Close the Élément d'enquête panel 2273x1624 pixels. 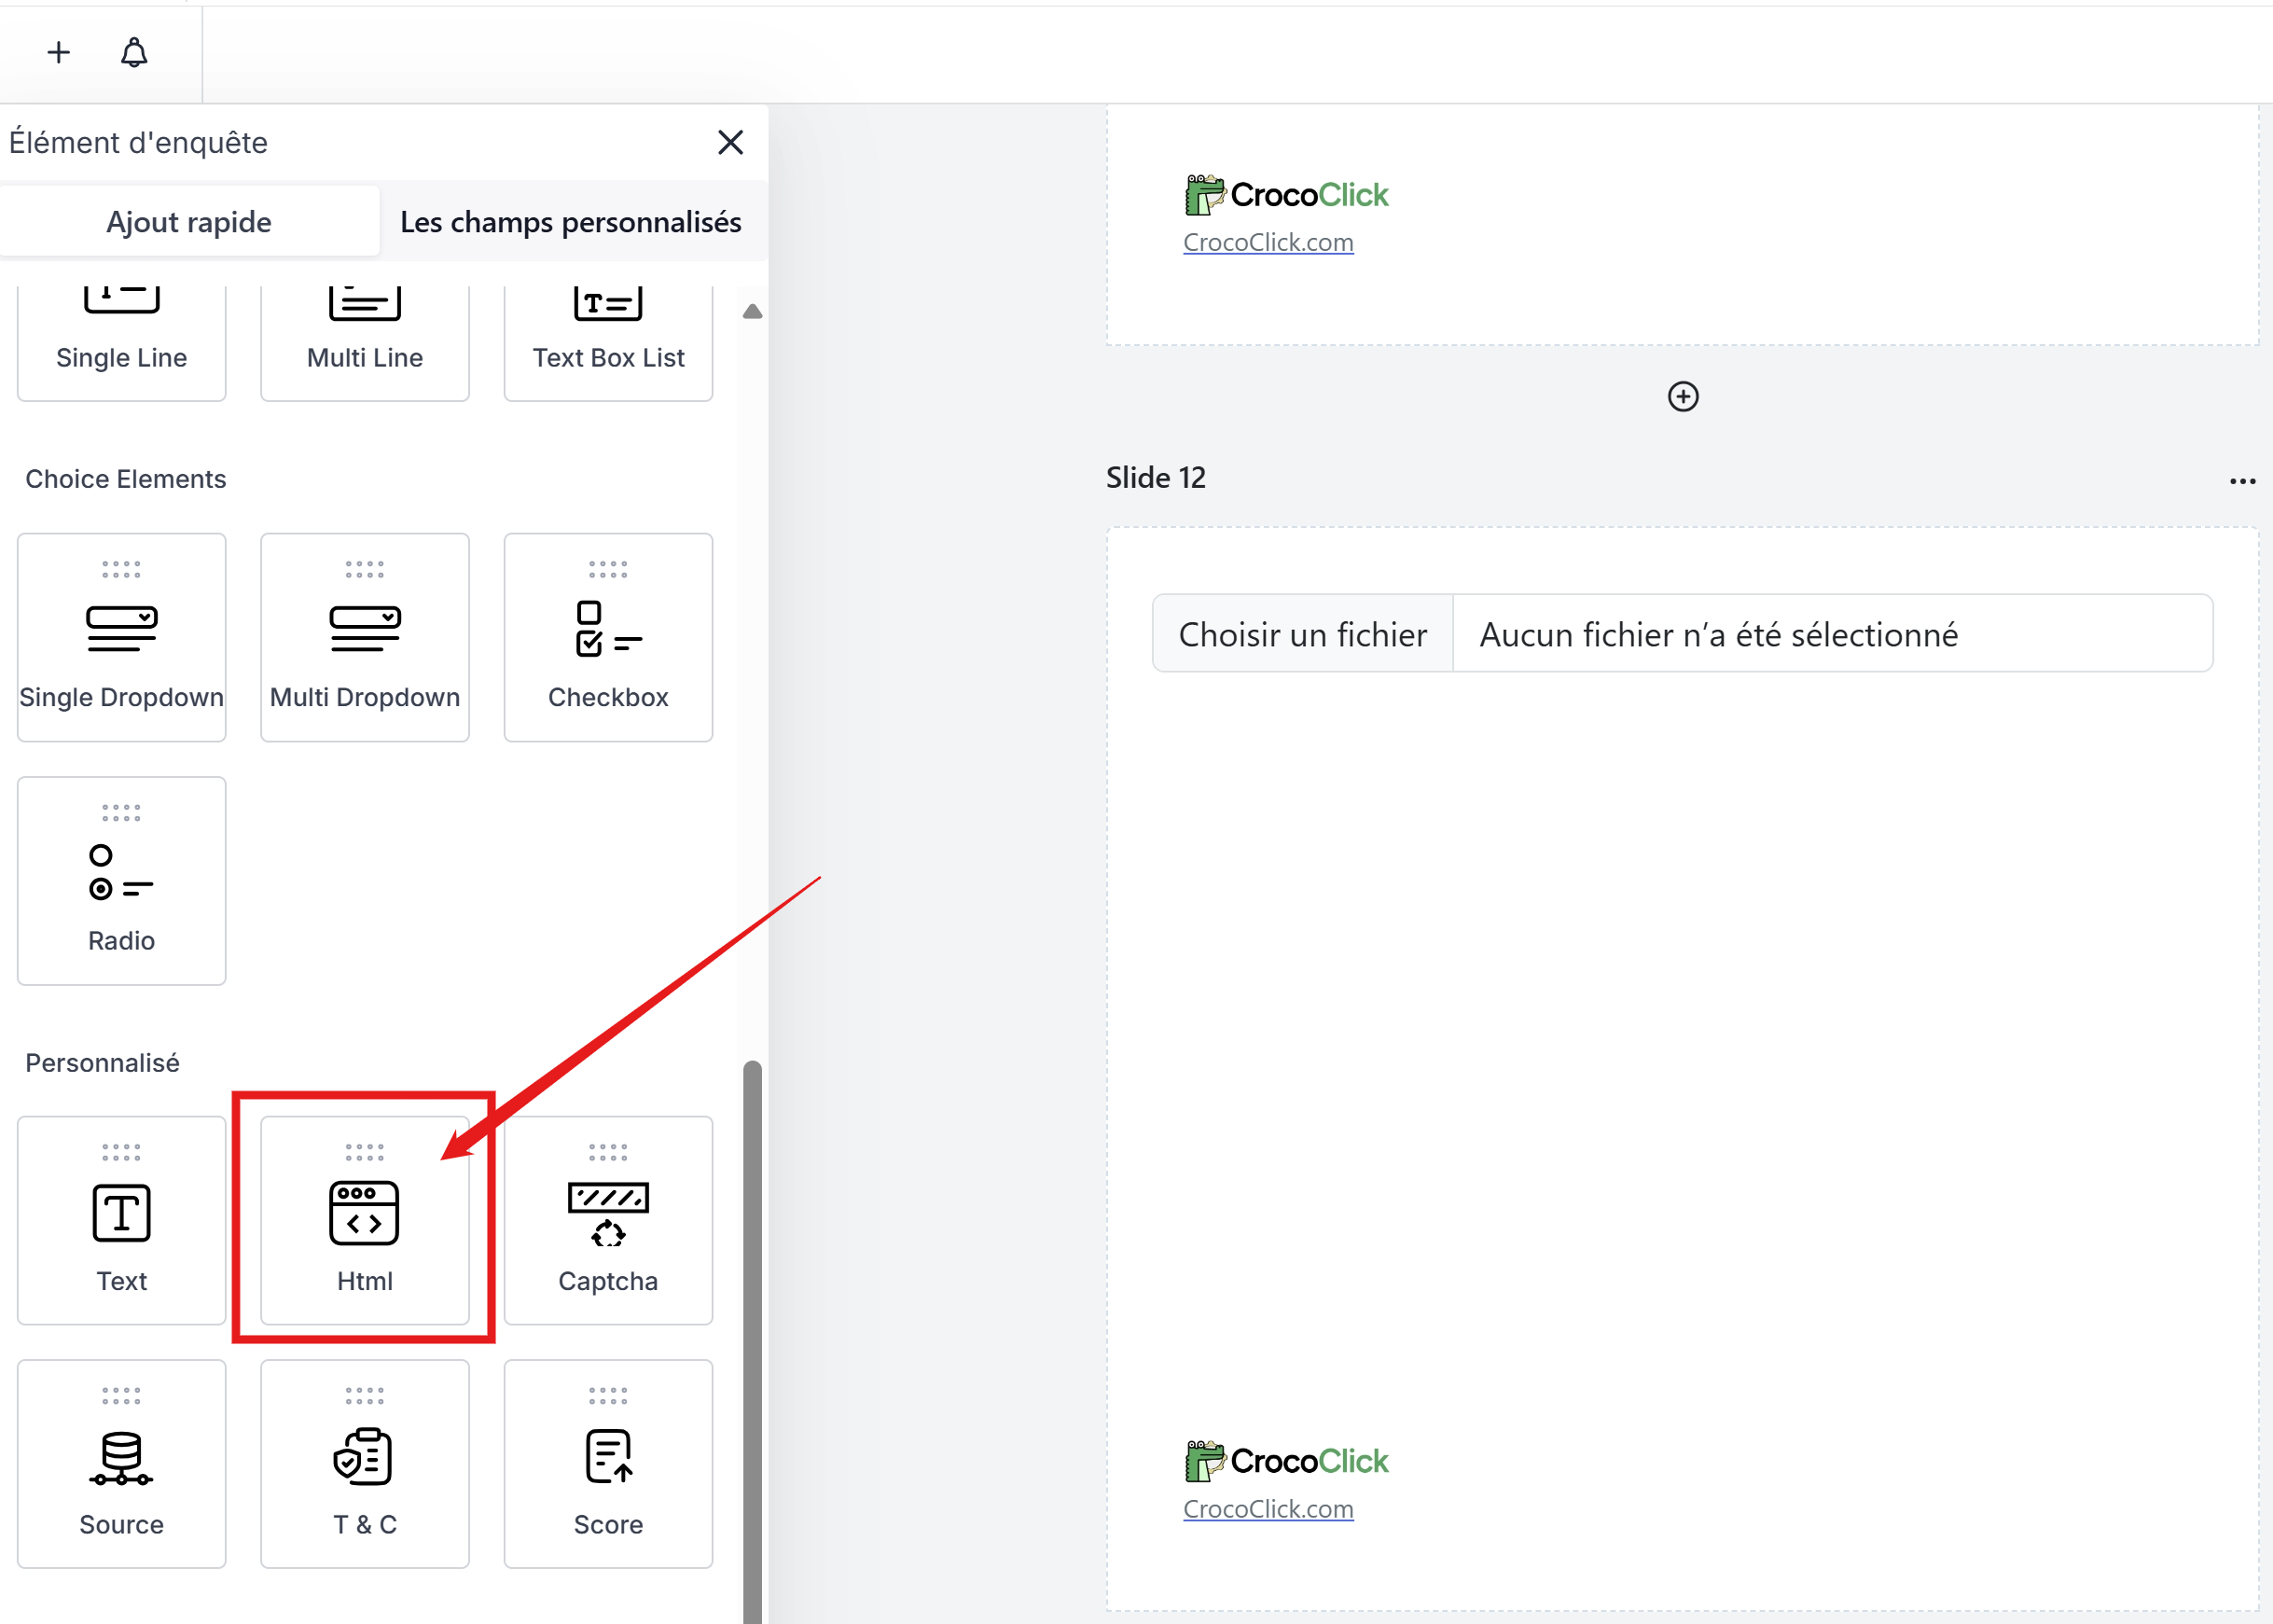pyautogui.click(x=730, y=142)
